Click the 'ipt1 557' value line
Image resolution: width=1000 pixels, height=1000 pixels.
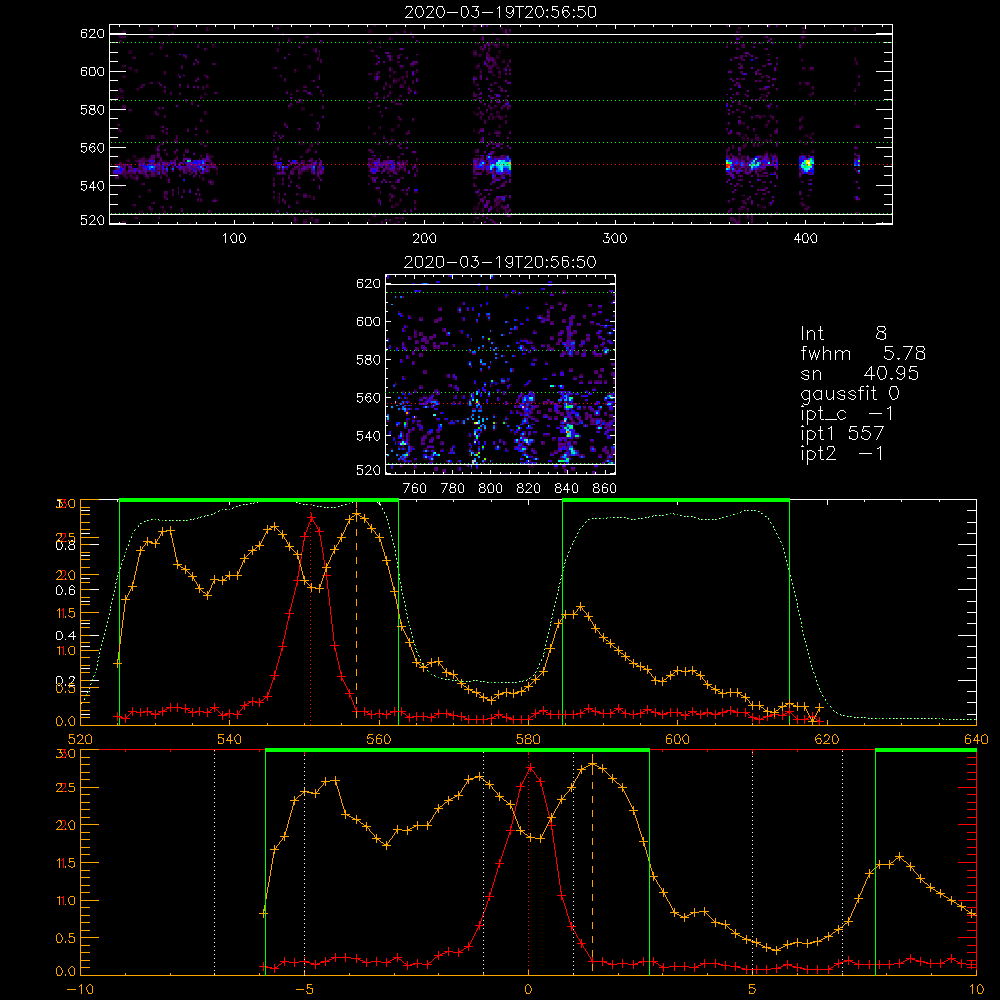coord(842,434)
